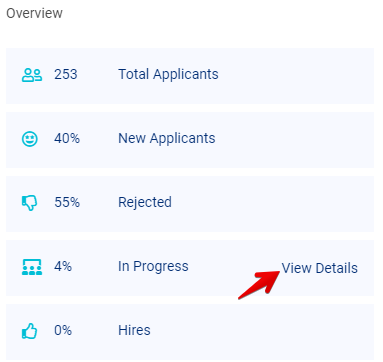Click the 0% hires value
This screenshot has height=362, width=383.
(63, 330)
